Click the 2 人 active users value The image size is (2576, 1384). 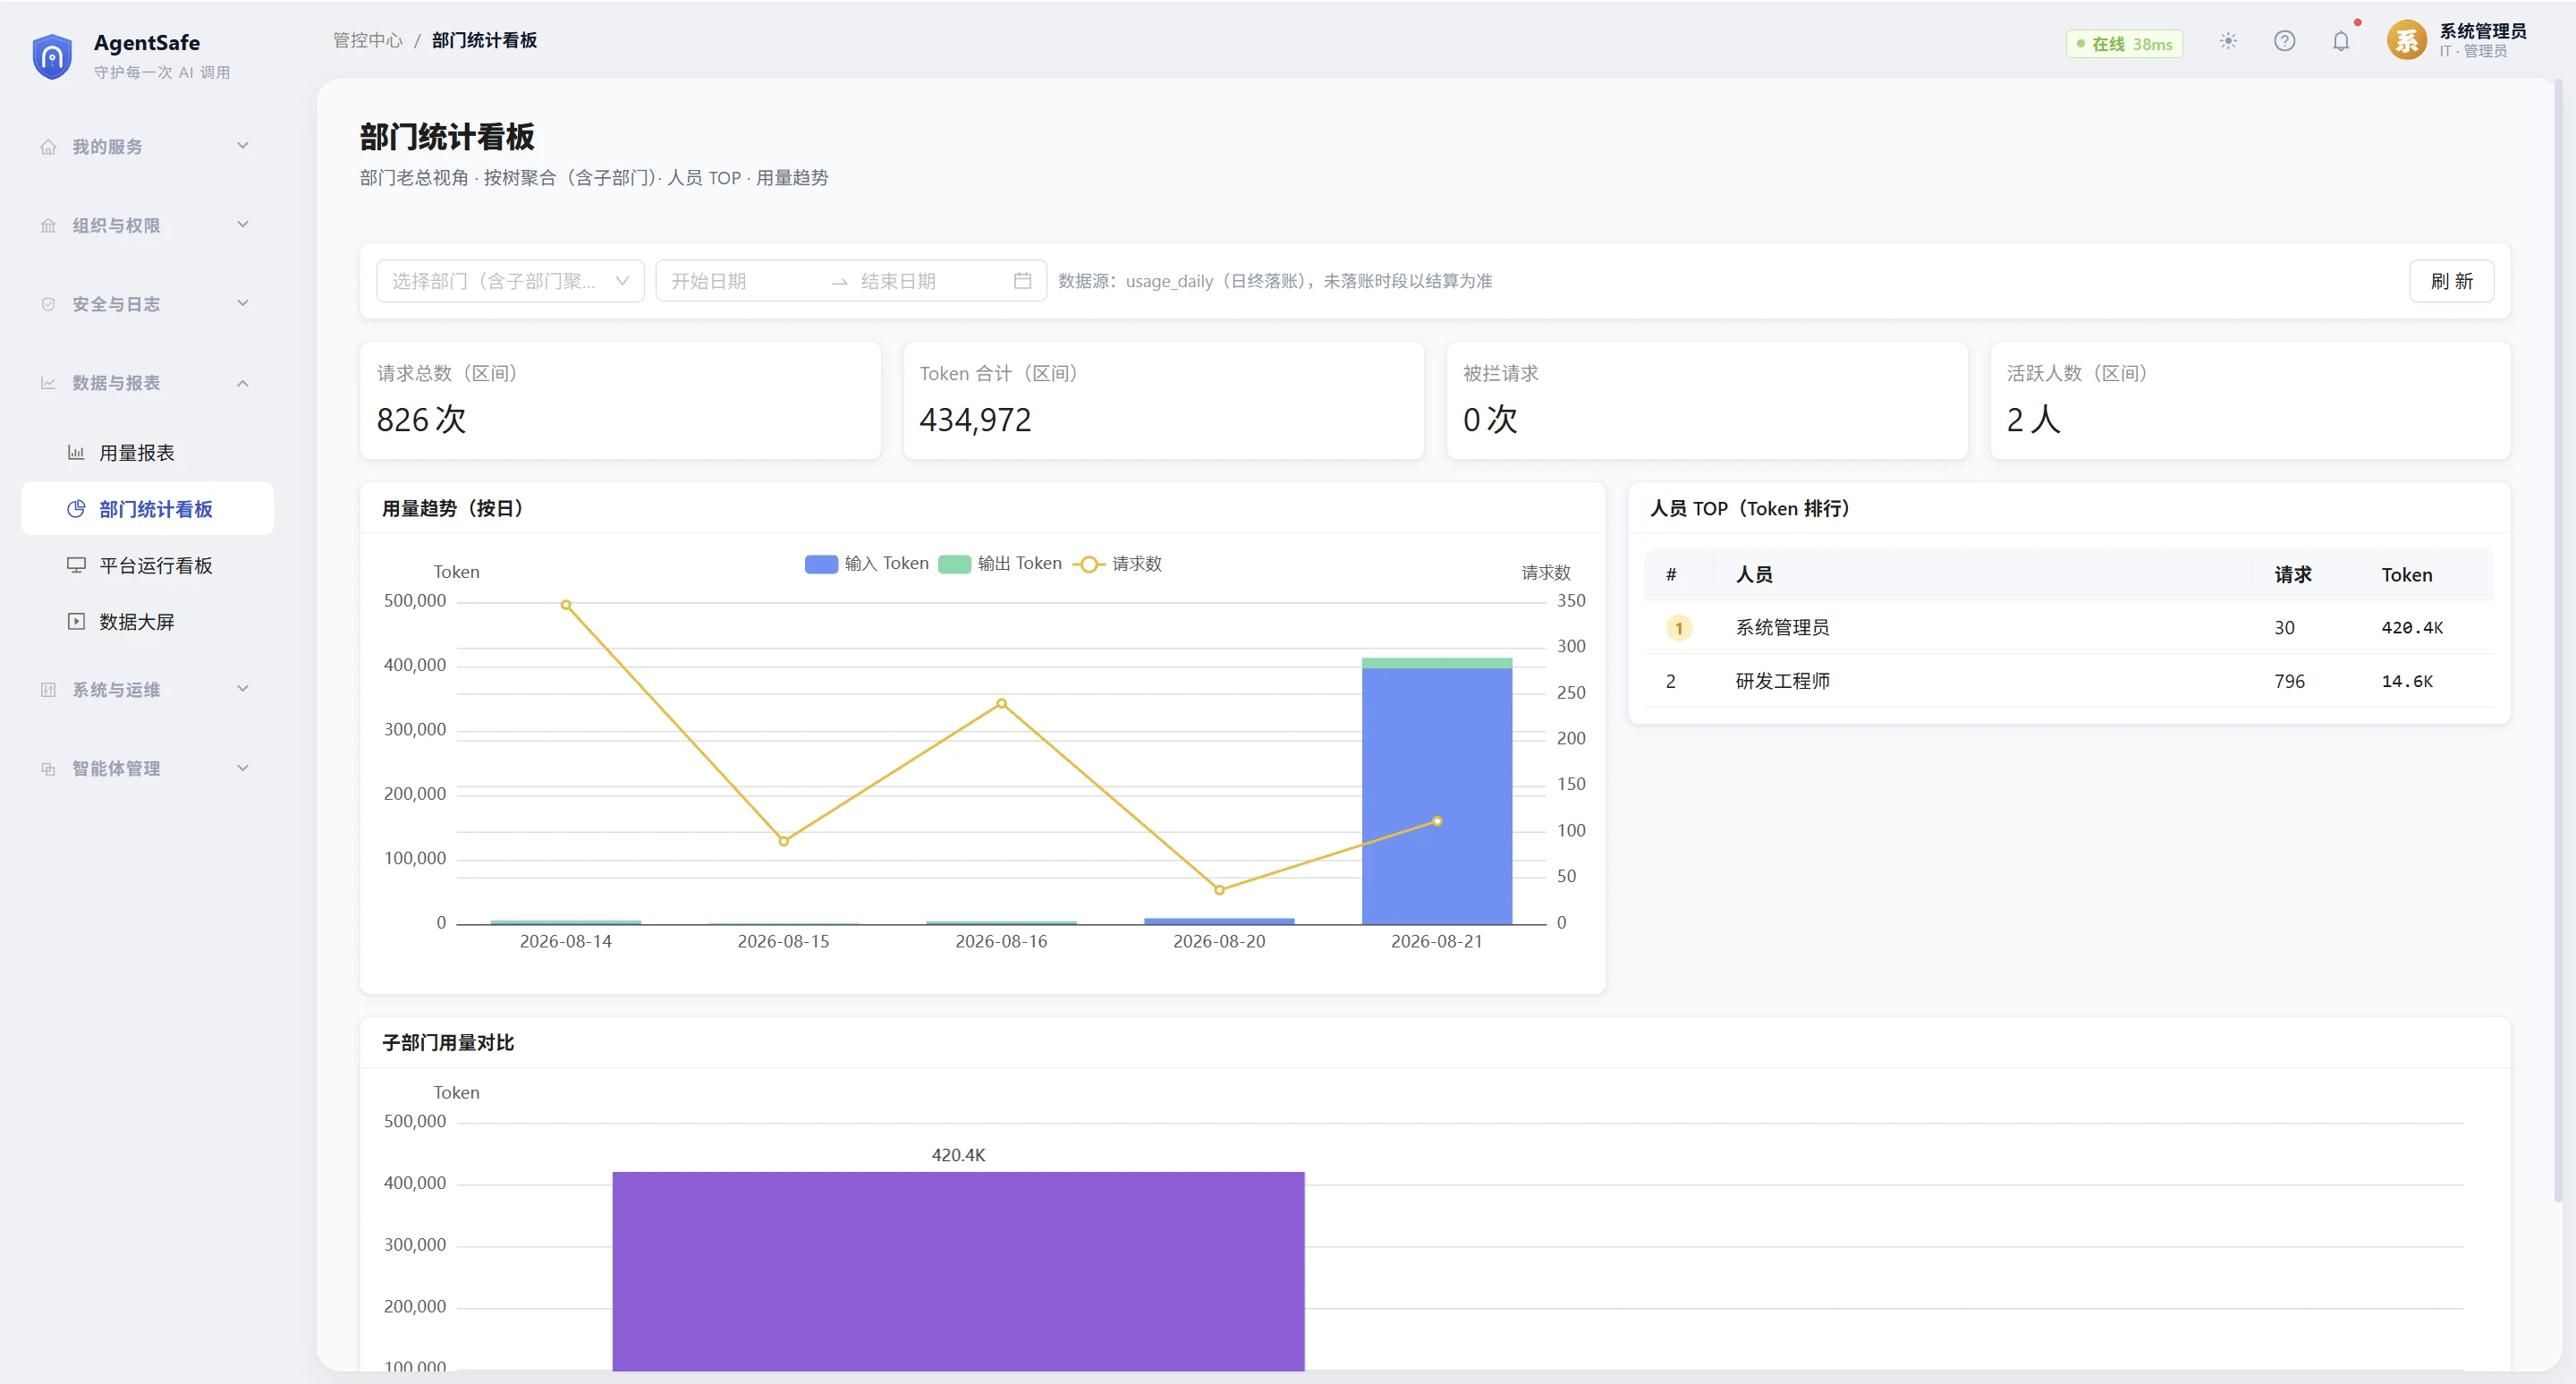(2033, 419)
